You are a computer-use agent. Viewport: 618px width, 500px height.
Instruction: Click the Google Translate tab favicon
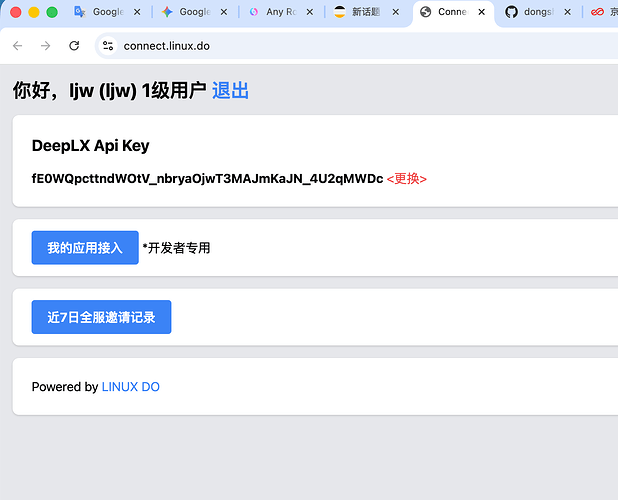point(80,12)
